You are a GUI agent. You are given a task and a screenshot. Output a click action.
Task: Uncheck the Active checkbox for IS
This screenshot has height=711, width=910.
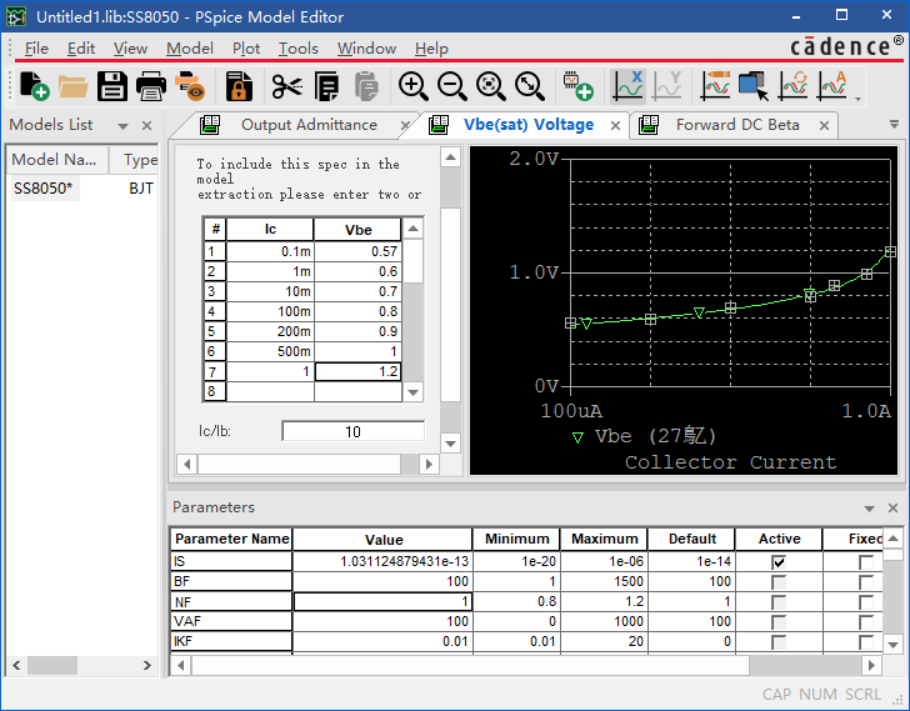coord(779,562)
